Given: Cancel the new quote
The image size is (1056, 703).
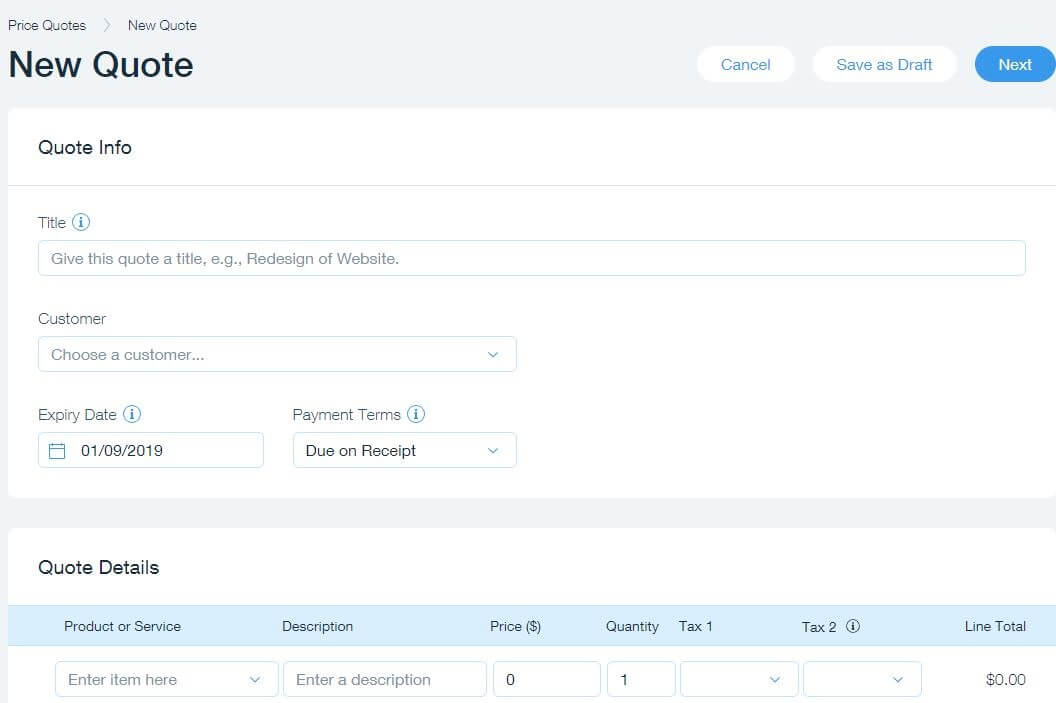Looking at the screenshot, I should (x=746, y=65).
